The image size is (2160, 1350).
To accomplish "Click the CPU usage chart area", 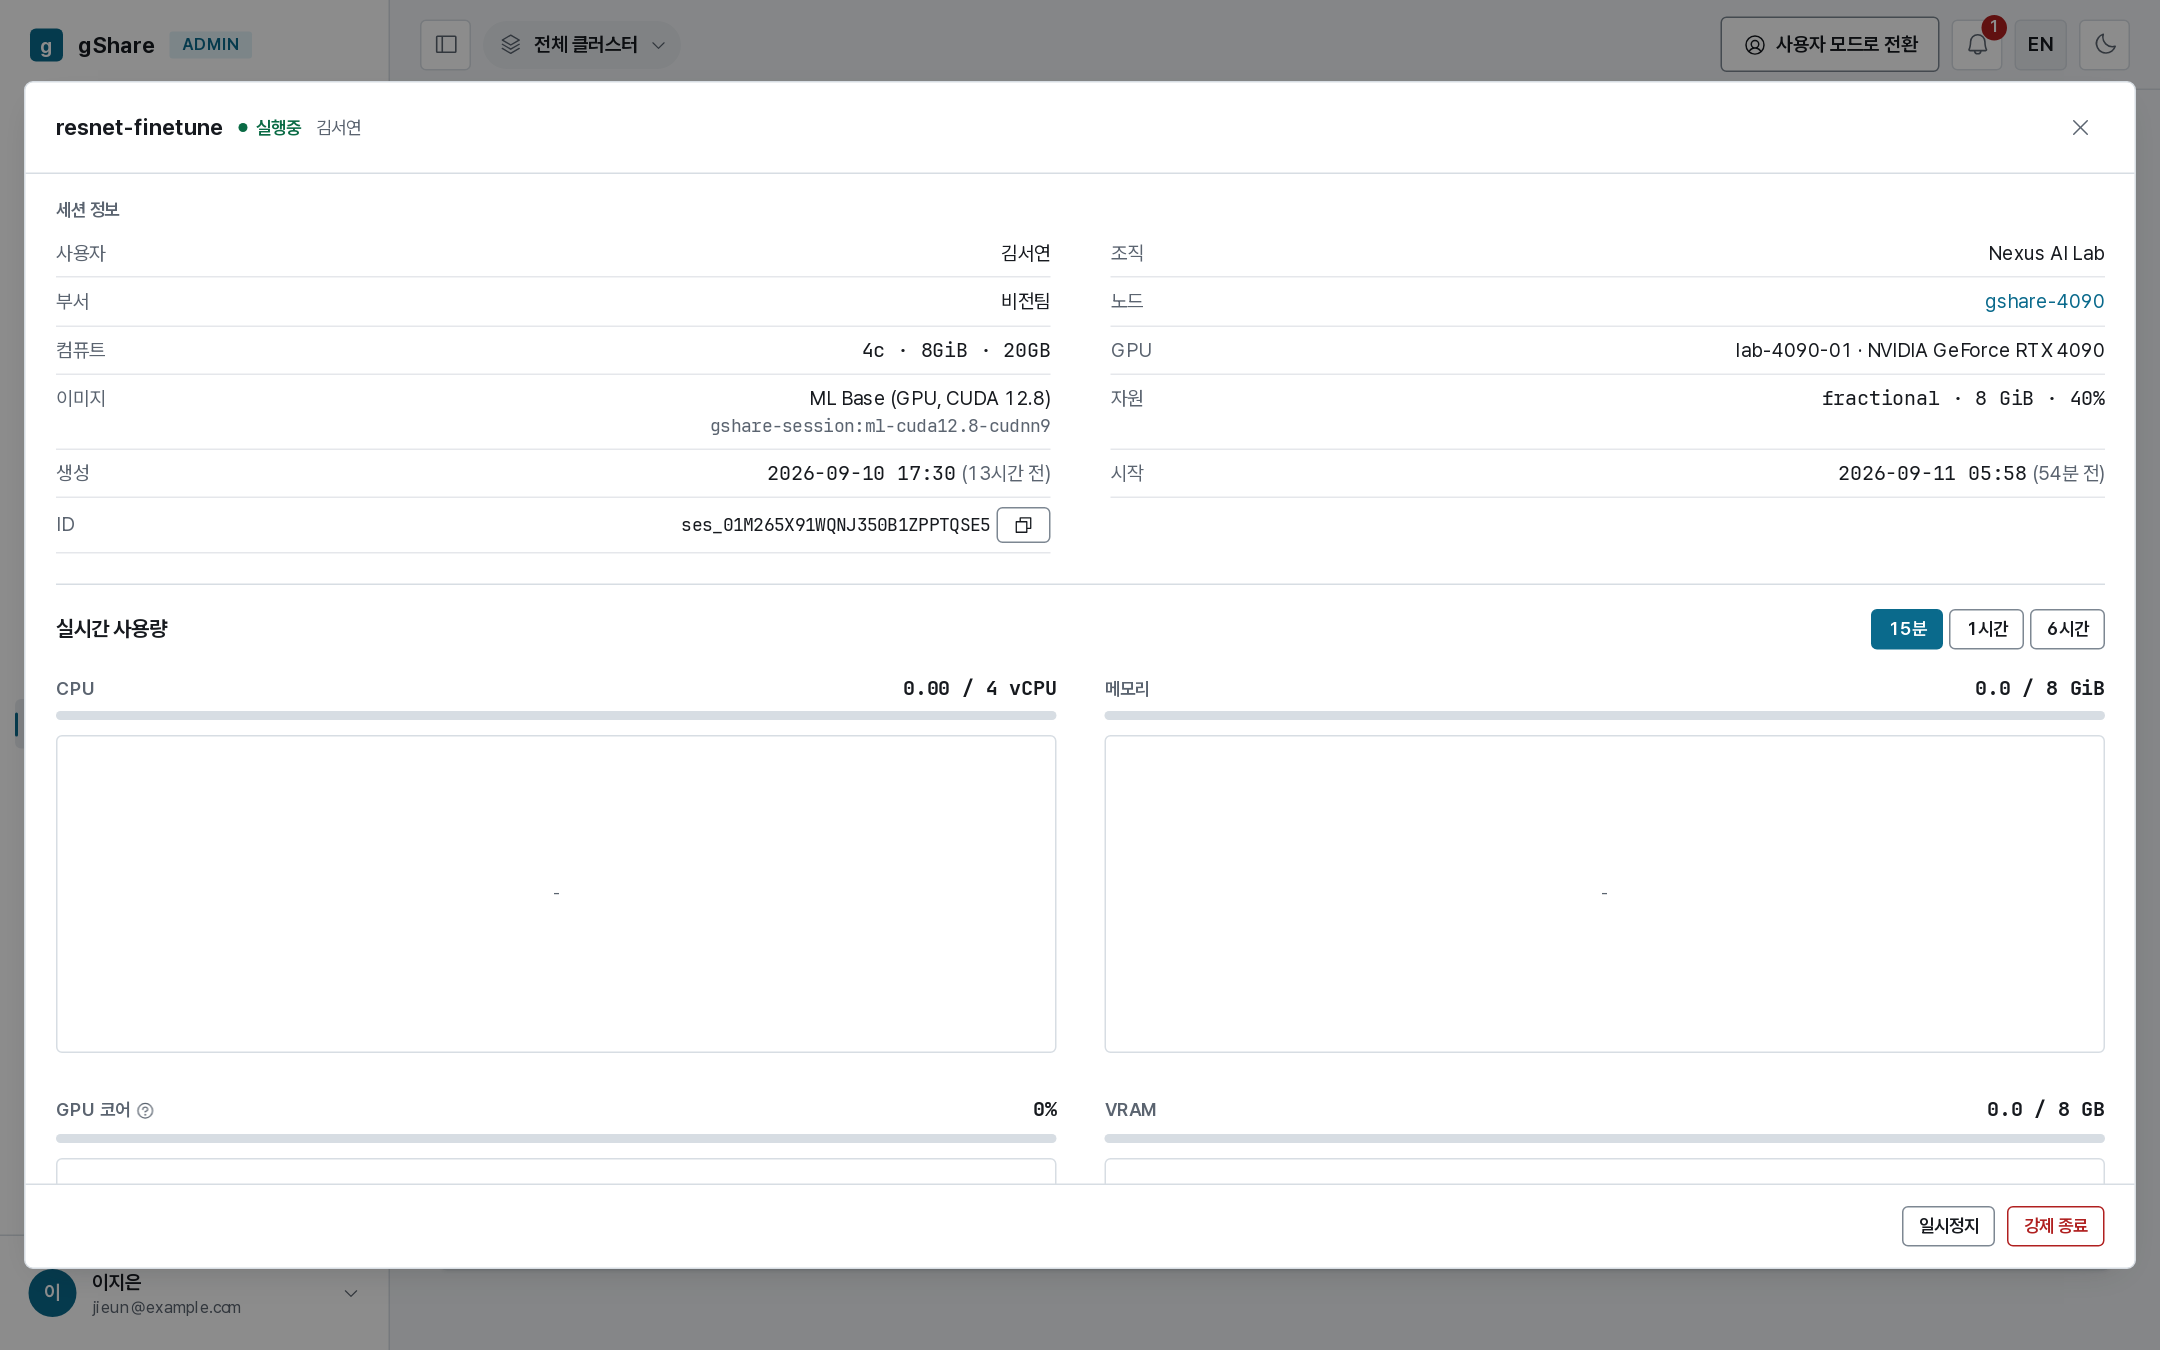I will pos(556,894).
